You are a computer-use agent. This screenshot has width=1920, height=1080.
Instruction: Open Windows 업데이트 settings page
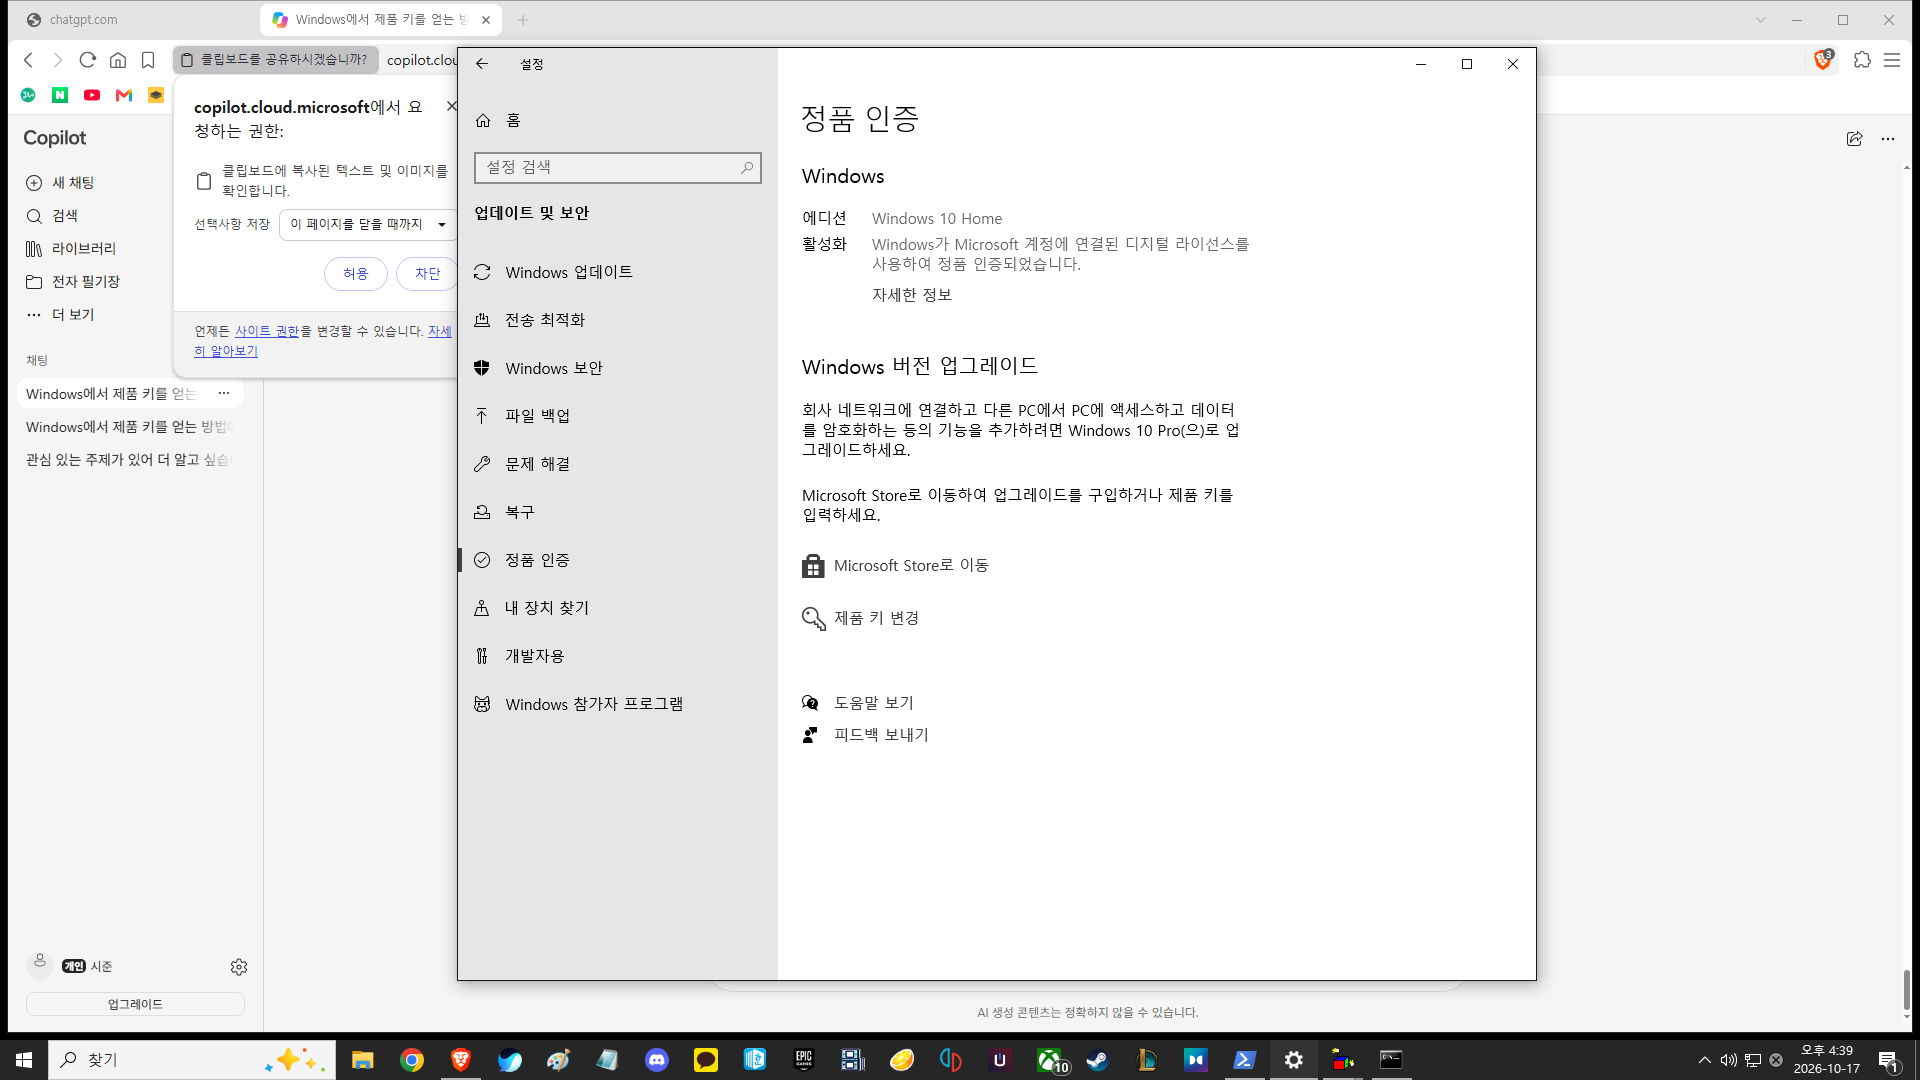(617, 272)
